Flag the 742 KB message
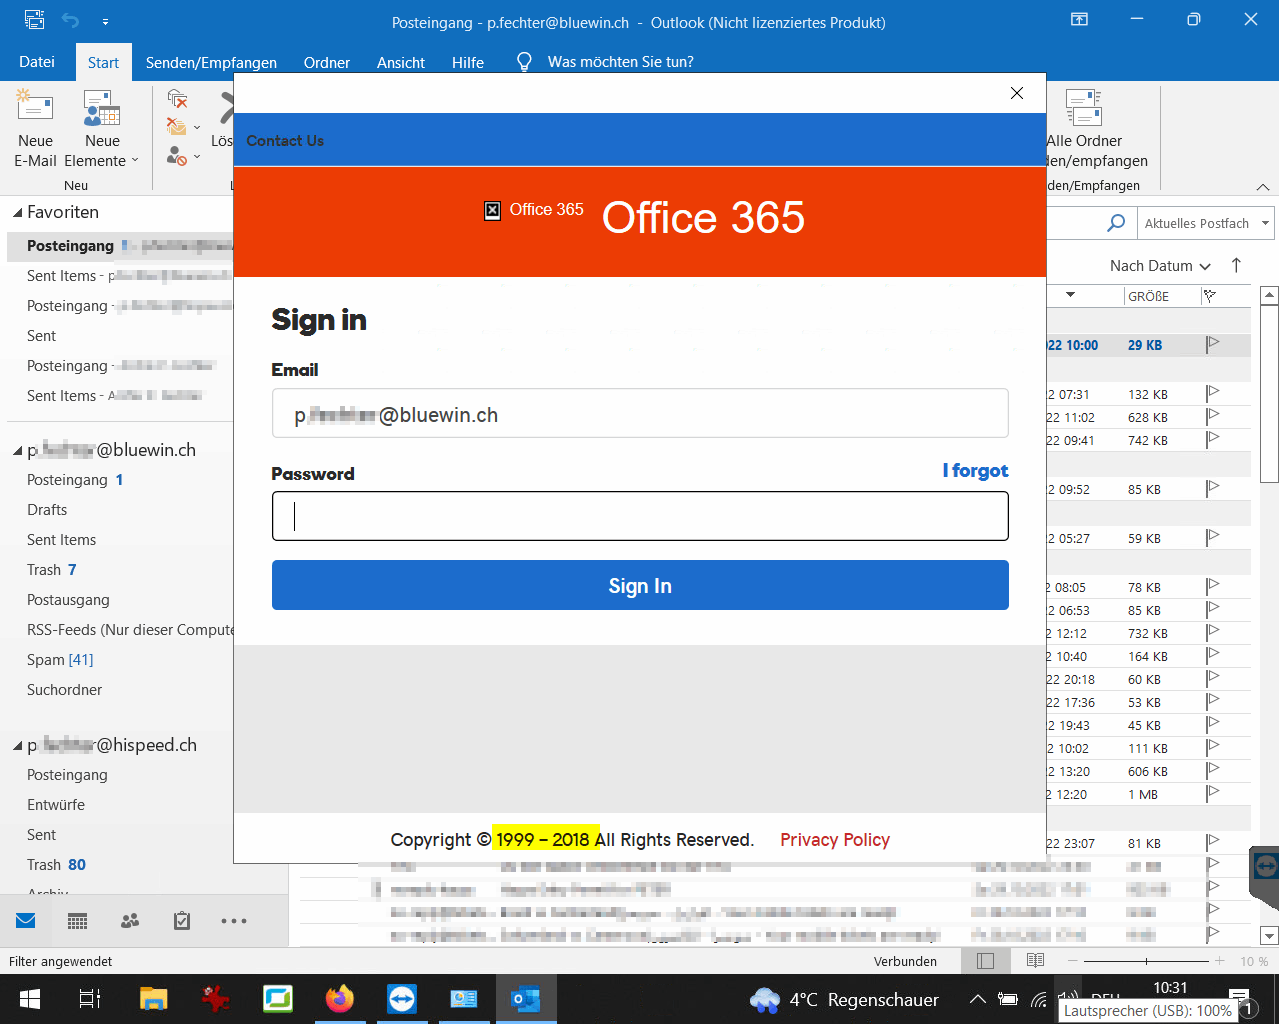 tap(1212, 440)
